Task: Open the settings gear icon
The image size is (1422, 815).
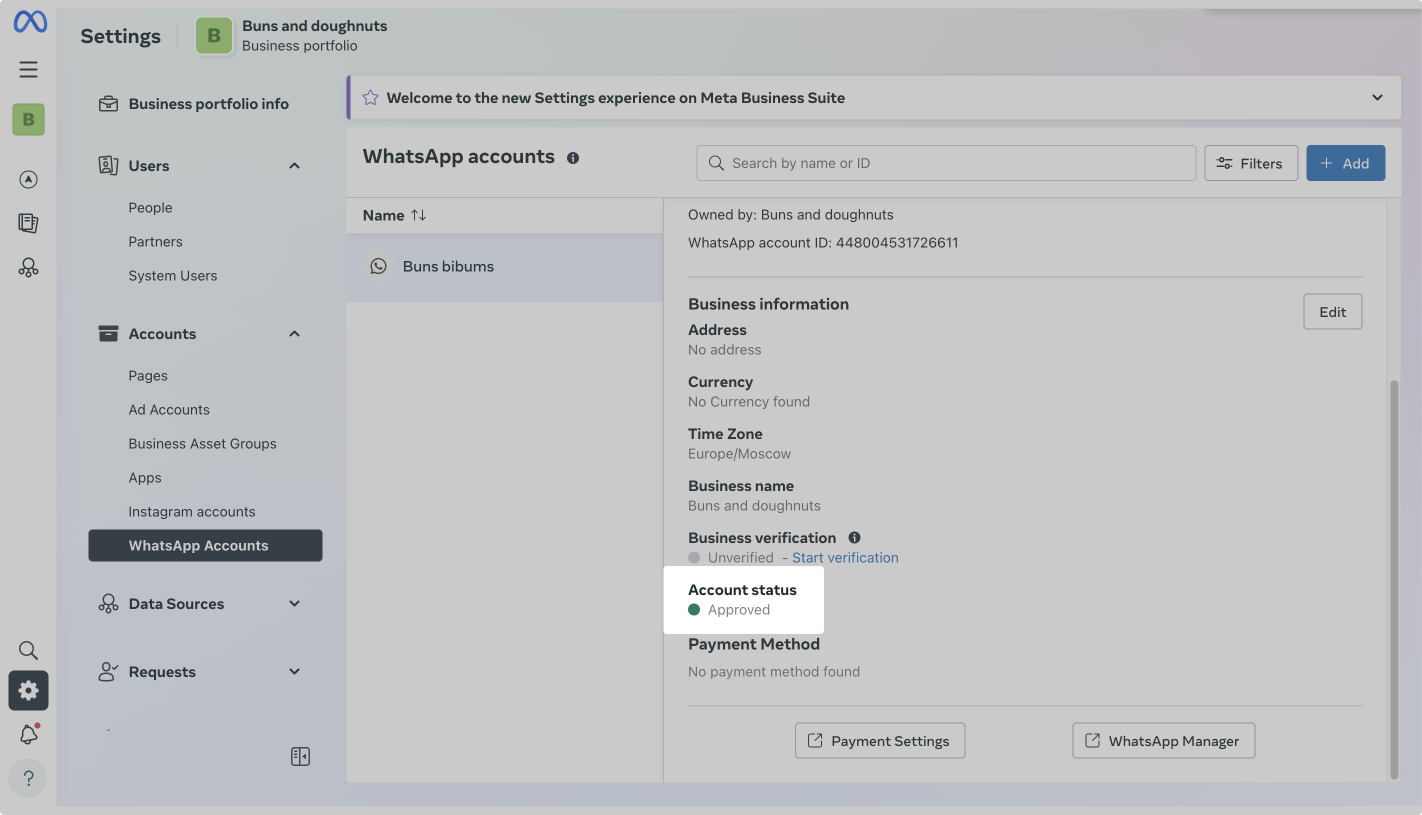Action: pos(28,691)
